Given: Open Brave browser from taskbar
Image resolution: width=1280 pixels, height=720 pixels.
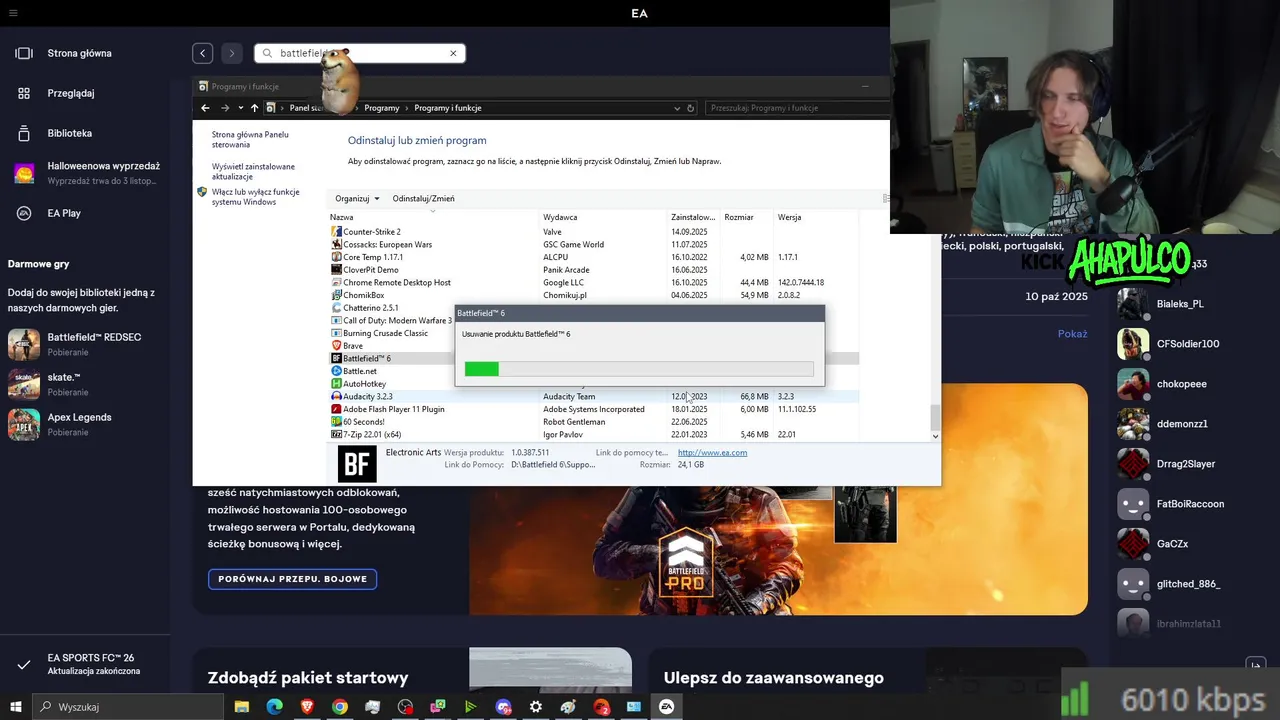Looking at the screenshot, I should click(x=307, y=707).
